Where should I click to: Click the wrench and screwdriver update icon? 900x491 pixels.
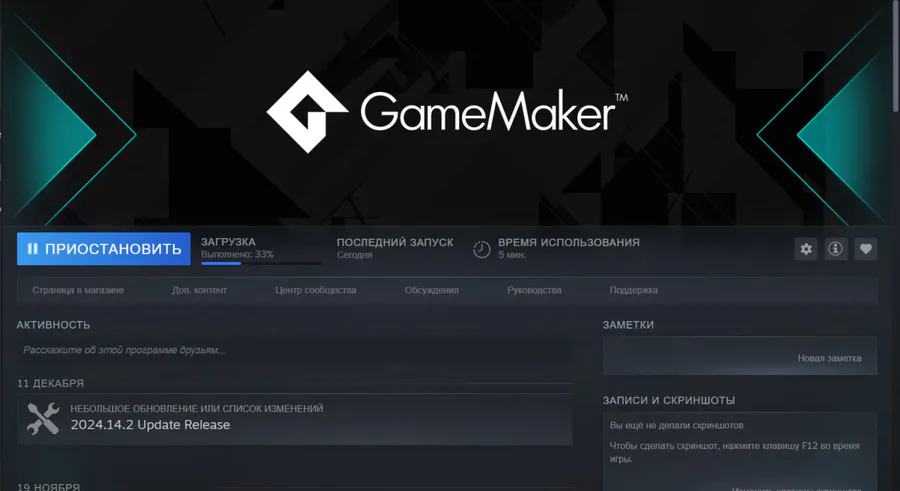[x=43, y=418]
